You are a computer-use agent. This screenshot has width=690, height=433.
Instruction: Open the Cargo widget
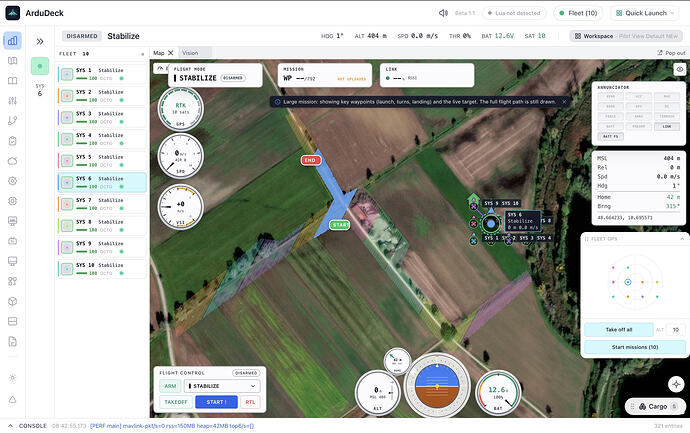pyautogui.click(x=657, y=407)
